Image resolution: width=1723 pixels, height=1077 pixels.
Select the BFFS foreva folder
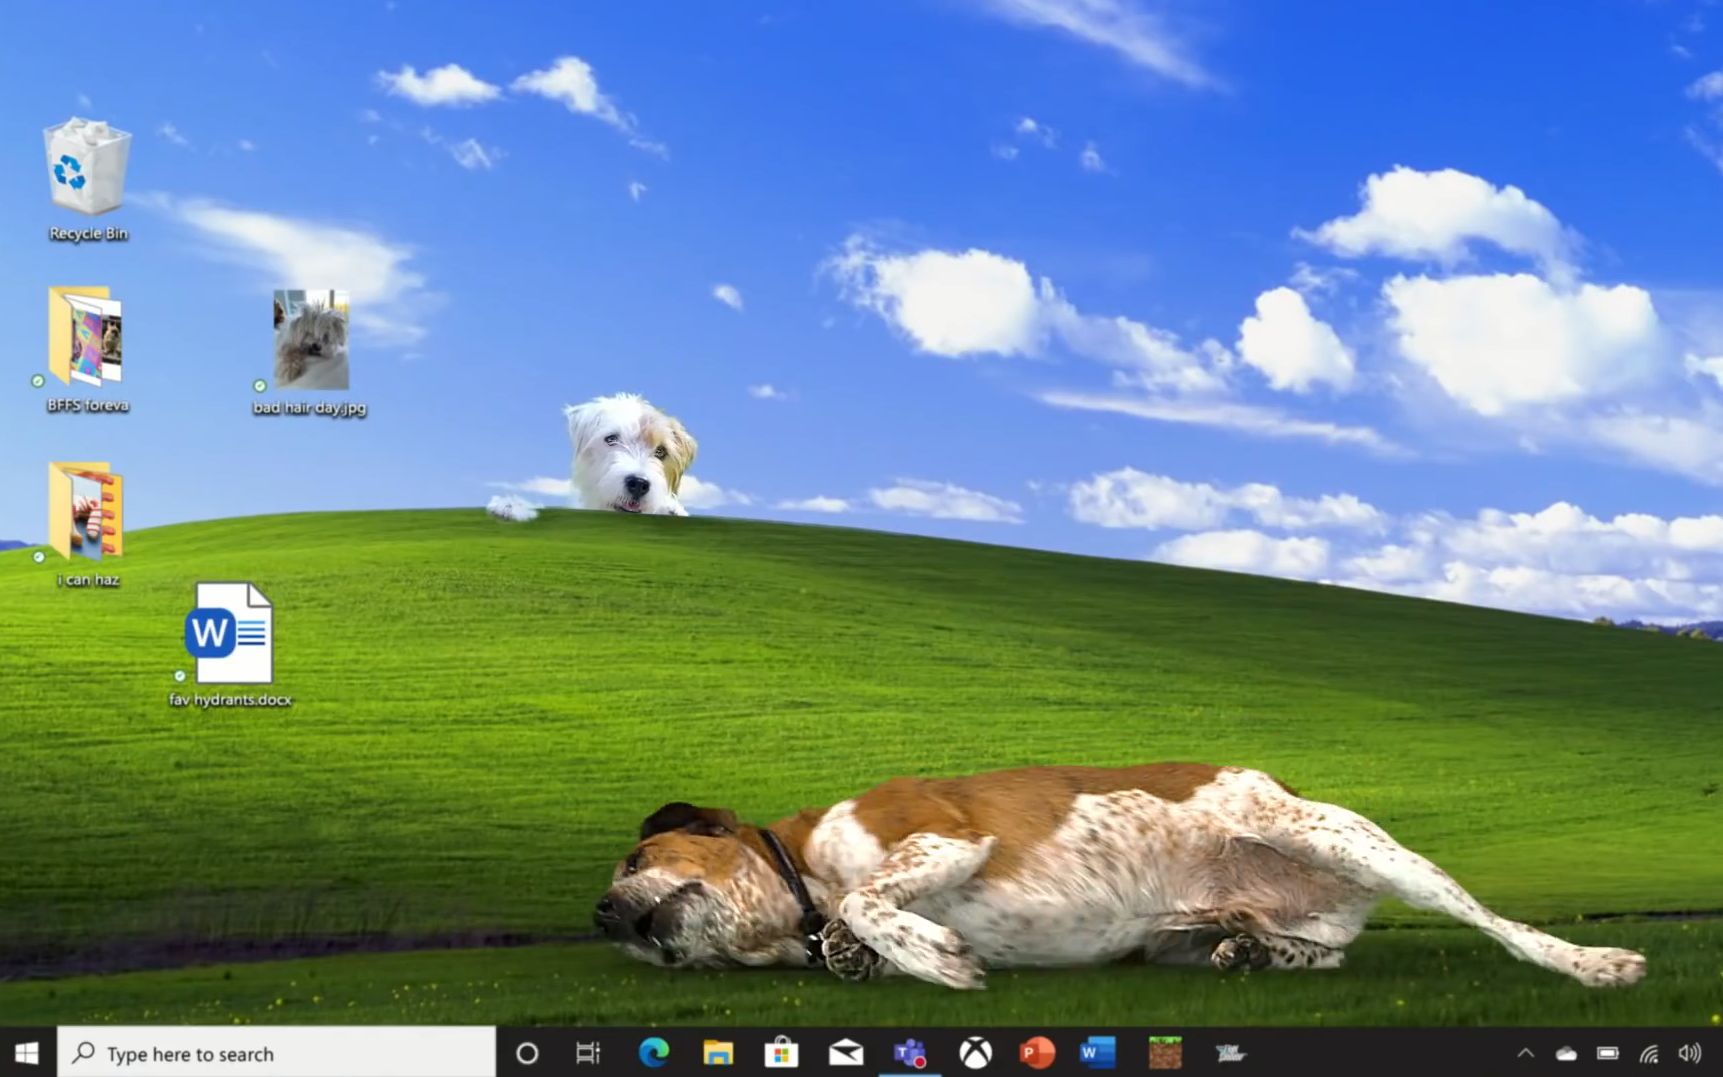[x=87, y=350]
